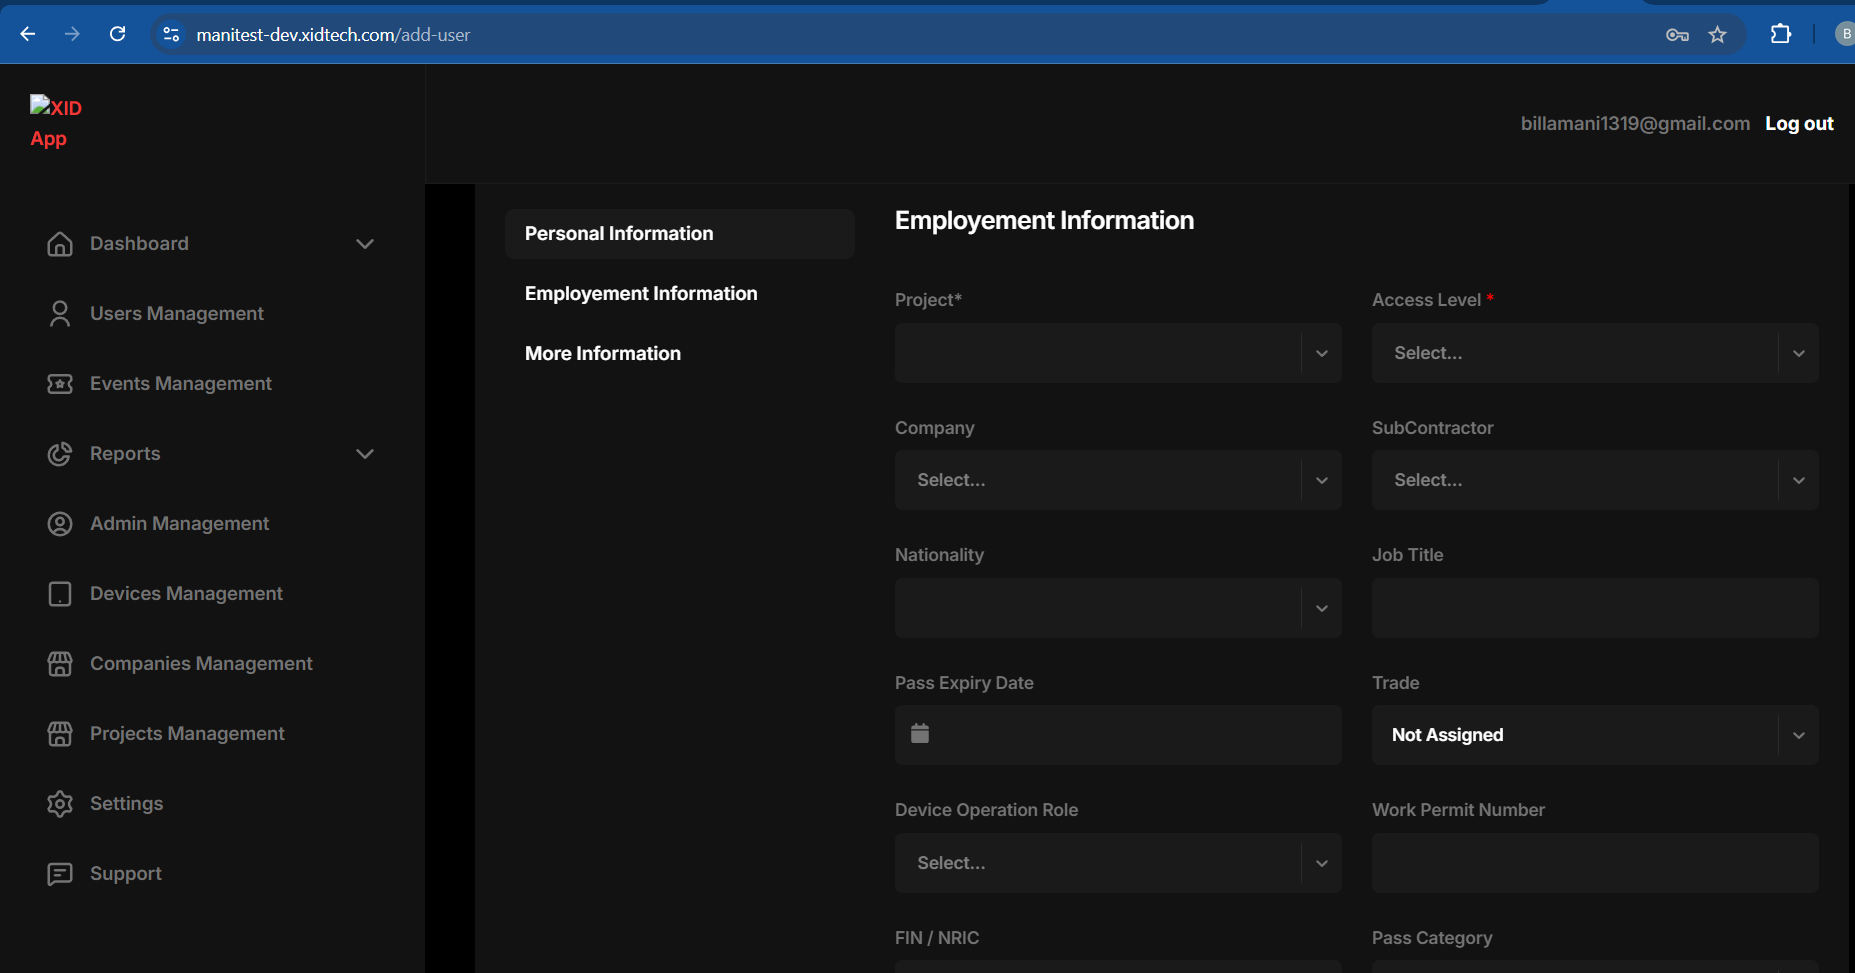Switch to More Information tab
1855x973 pixels.
pyautogui.click(x=603, y=354)
